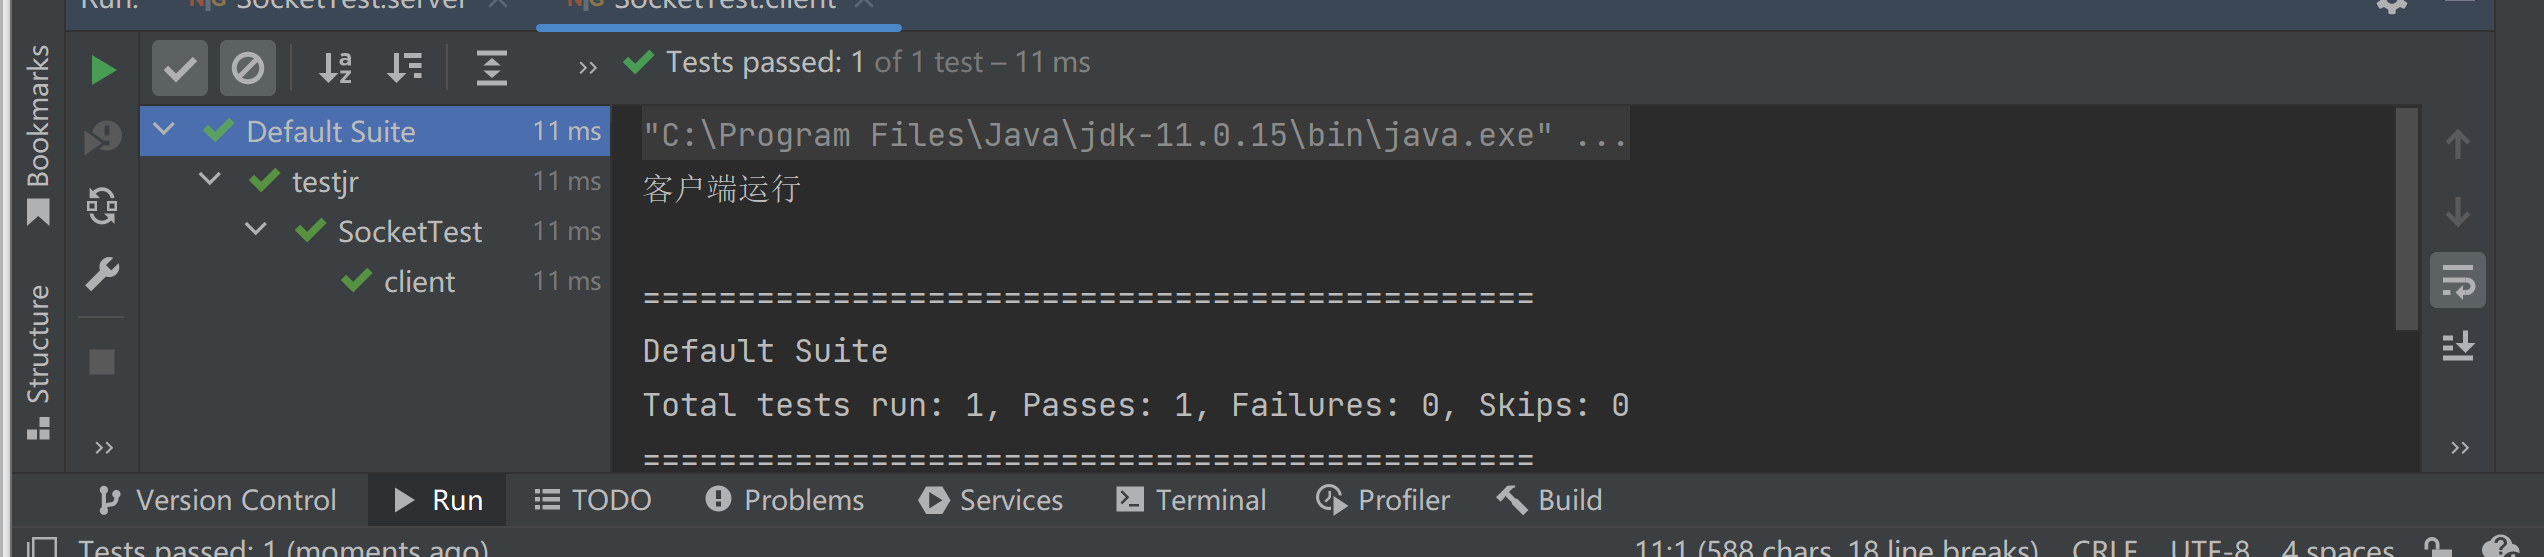Image resolution: width=2544 pixels, height=557 pixels.
Task: Open the Terminal tool window tab
Action: point(1191,500)
